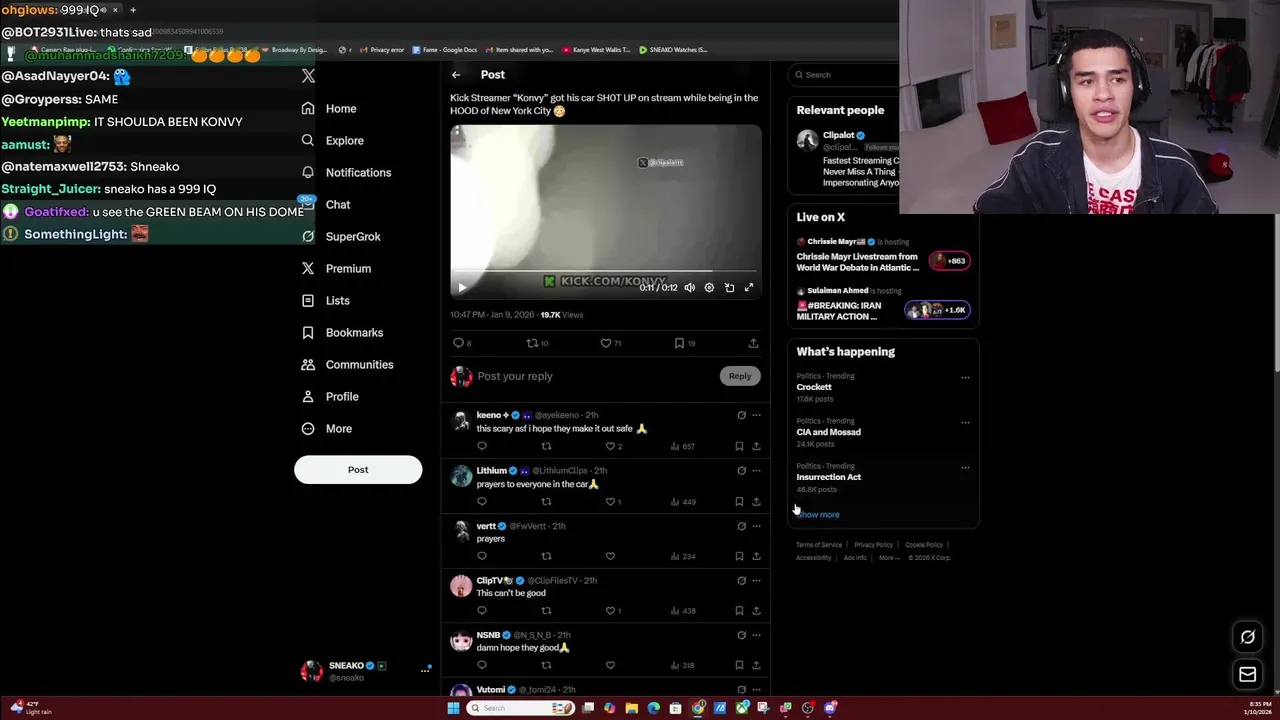Click Grok icon on vertt reply
The width and height of the screenshot is (1280, 720).
pos(741,525)
